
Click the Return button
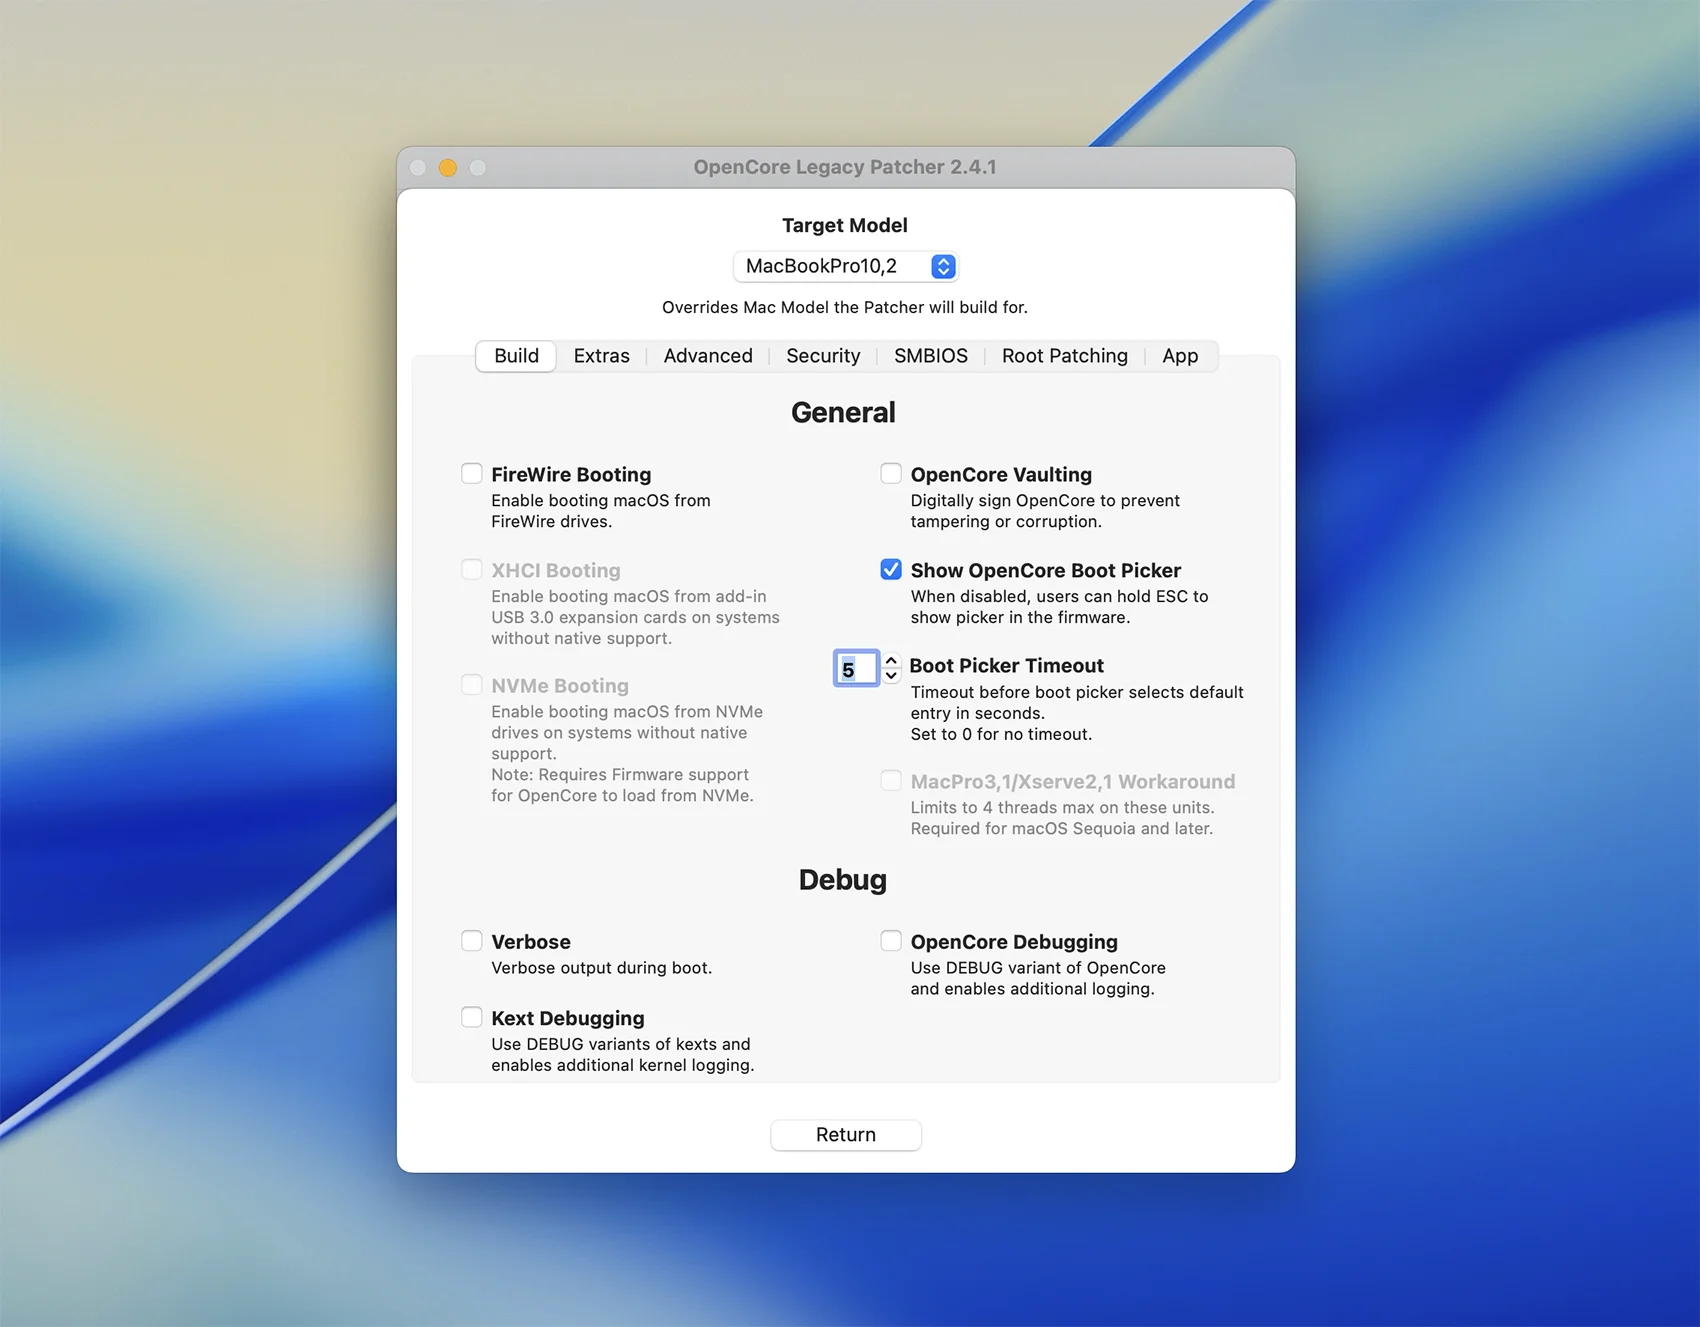(x=845, y=1135)
